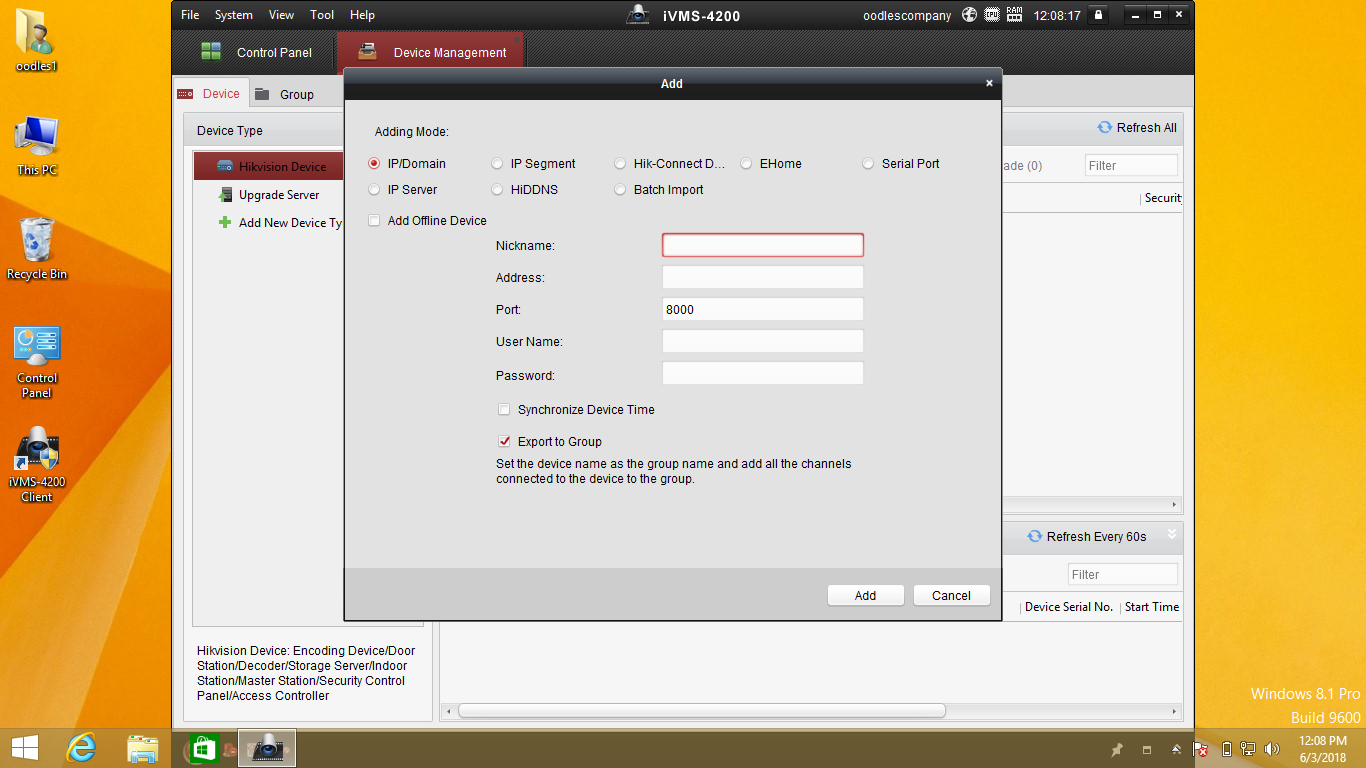Viewport: 1366px width, 768px height.
Task: Open File Explorer from taskbar
Action: [x=143, y=748]
